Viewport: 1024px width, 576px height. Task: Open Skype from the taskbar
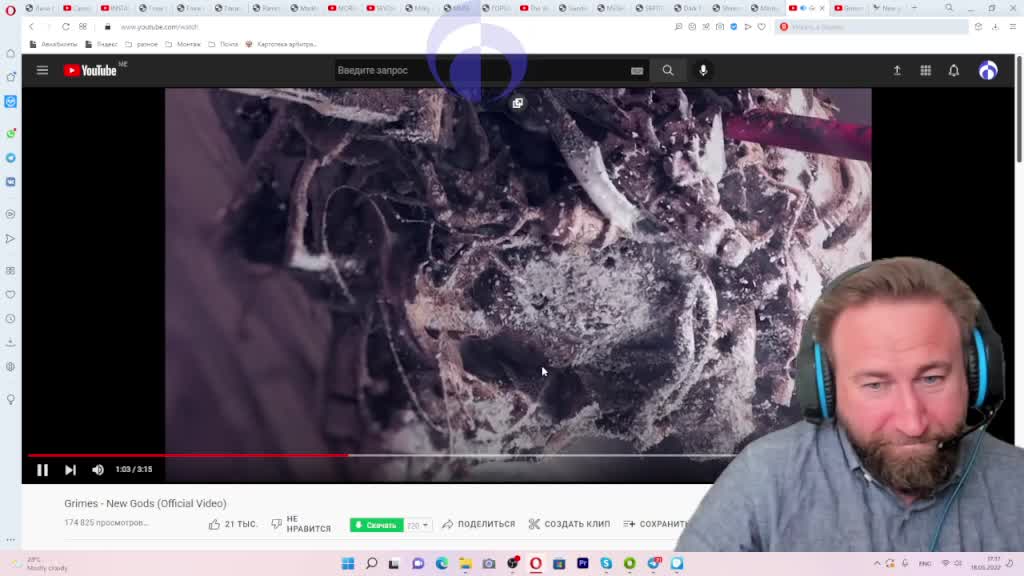point(606,564)
